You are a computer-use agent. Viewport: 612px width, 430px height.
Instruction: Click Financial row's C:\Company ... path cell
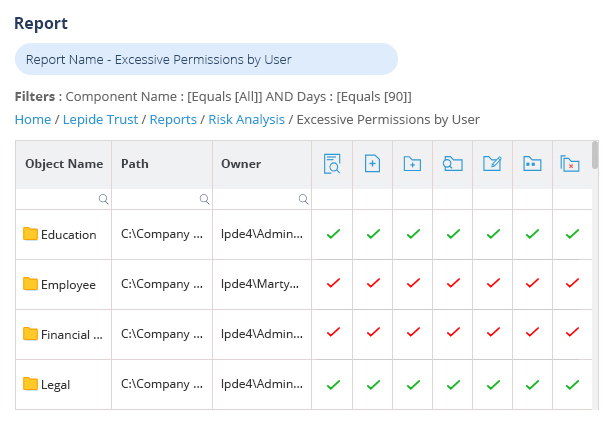coord(162,334)
